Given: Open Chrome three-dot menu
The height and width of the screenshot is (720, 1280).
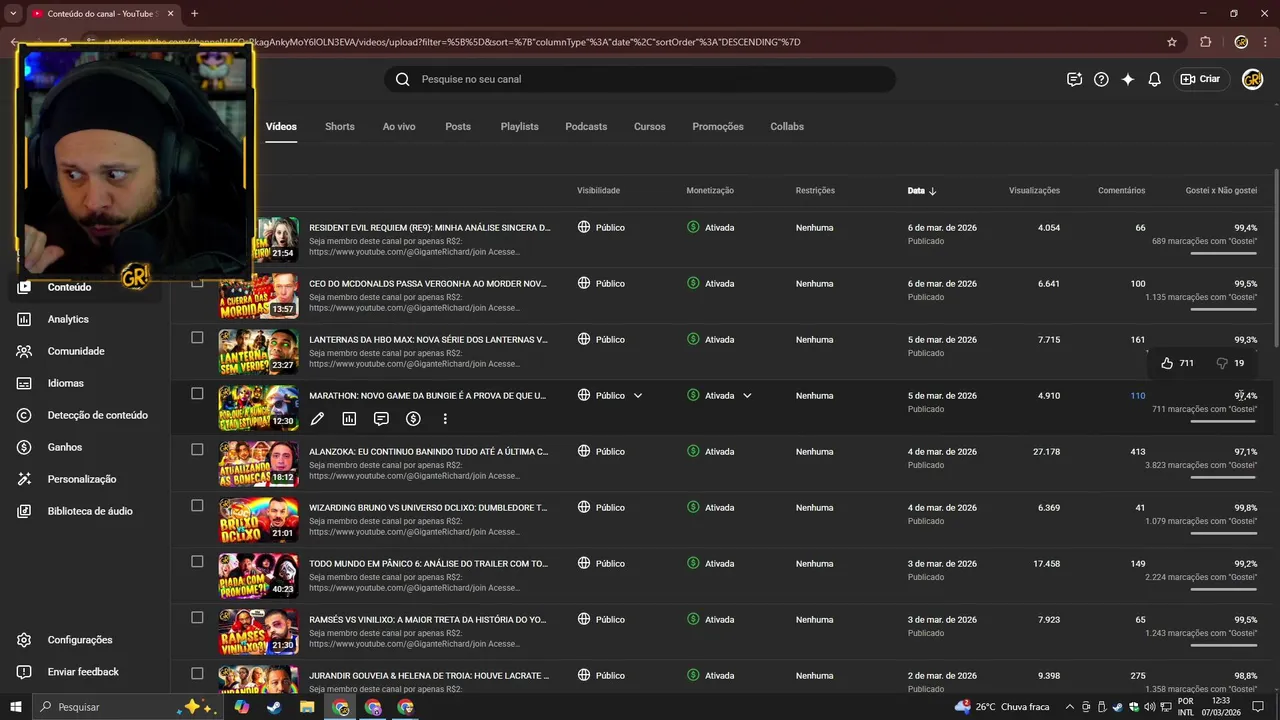Looking at the screenshot, I should point(1266,42).
